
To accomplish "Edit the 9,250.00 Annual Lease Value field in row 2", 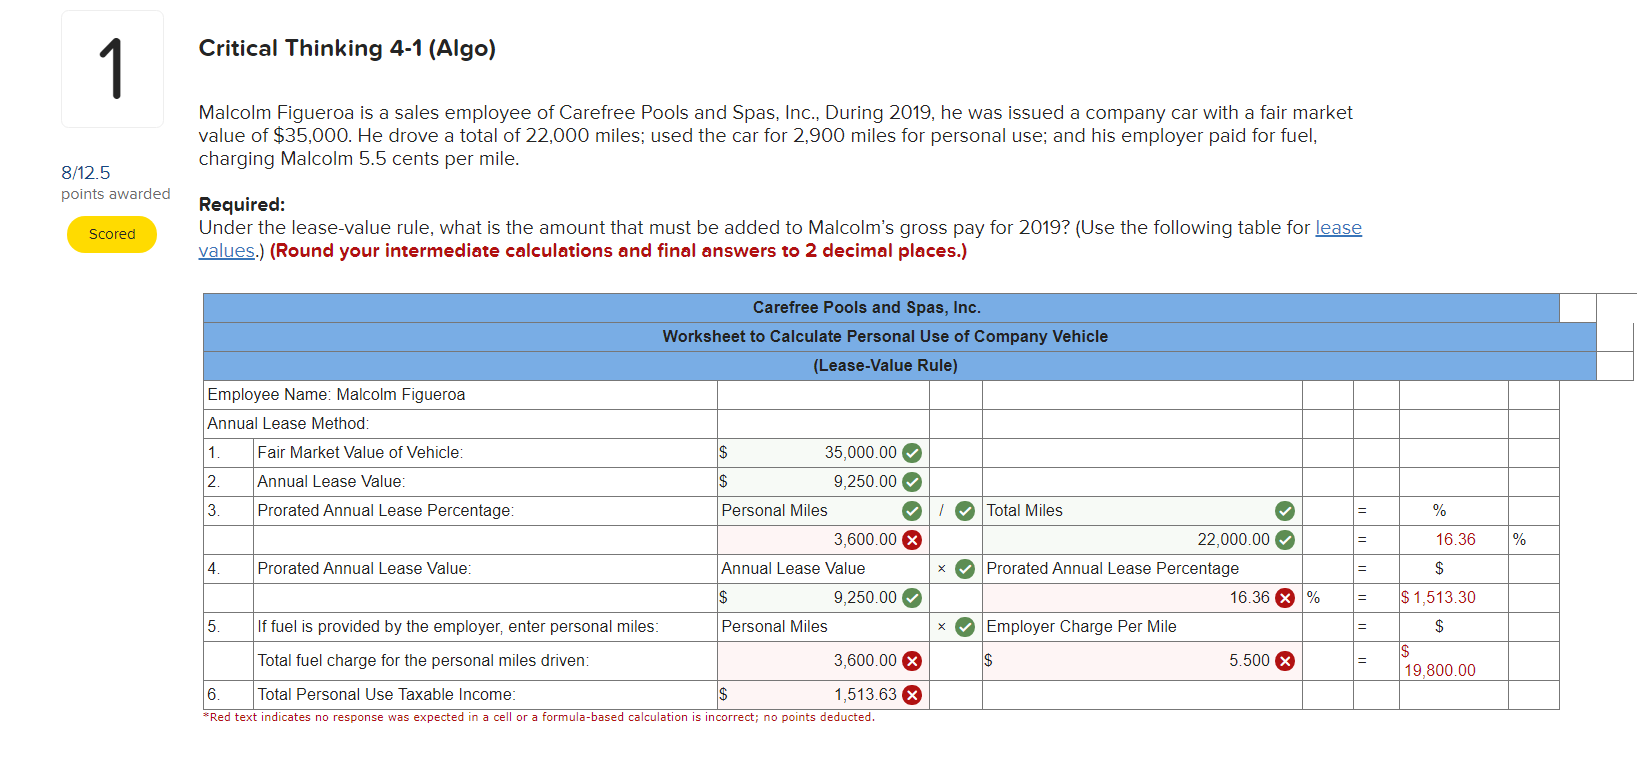I will 823,482.
